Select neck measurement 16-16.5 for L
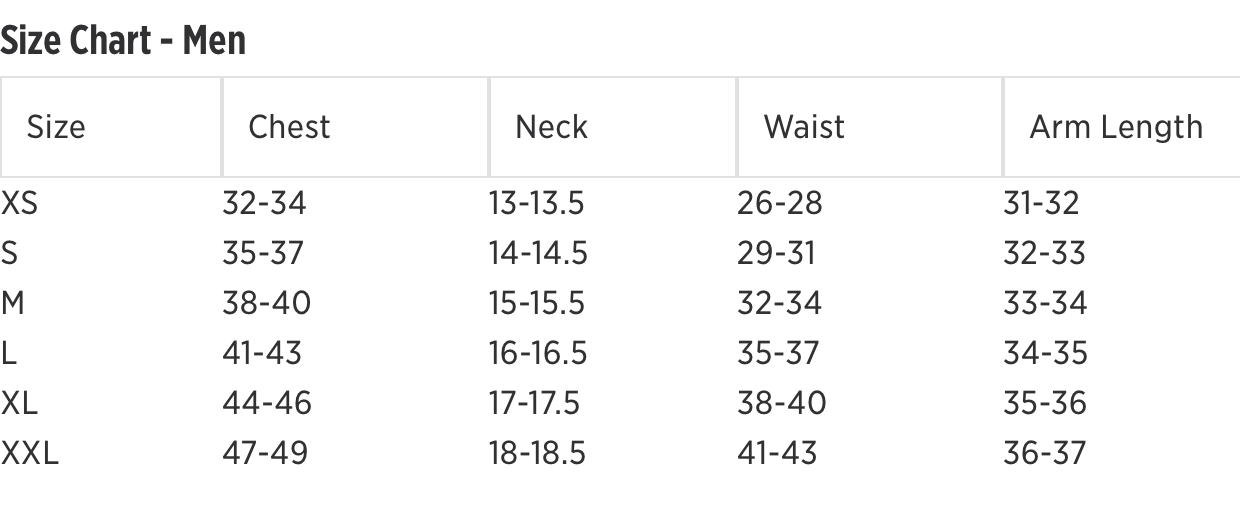This screenshot has height=510, width=1240. click(538, 353)
